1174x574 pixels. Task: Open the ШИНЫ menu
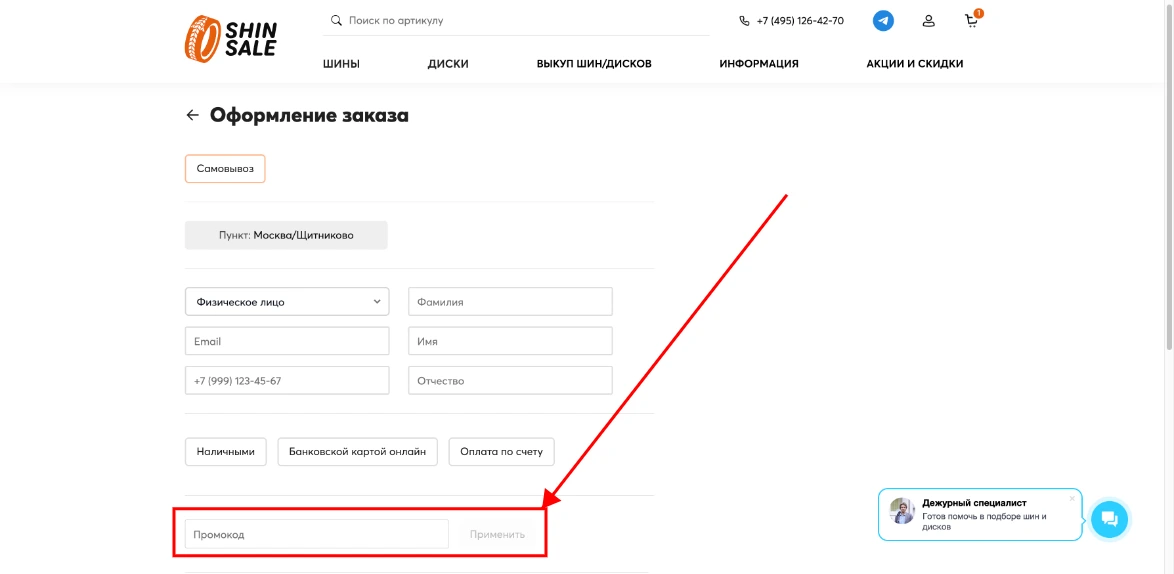pos(341,64)
